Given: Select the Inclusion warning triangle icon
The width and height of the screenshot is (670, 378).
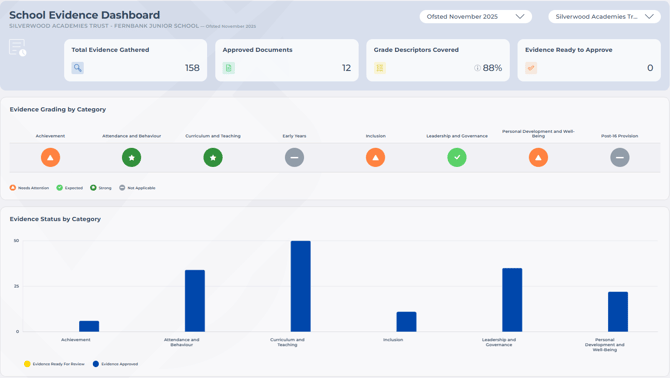Looking at the screenshot, I should (376, 158).
